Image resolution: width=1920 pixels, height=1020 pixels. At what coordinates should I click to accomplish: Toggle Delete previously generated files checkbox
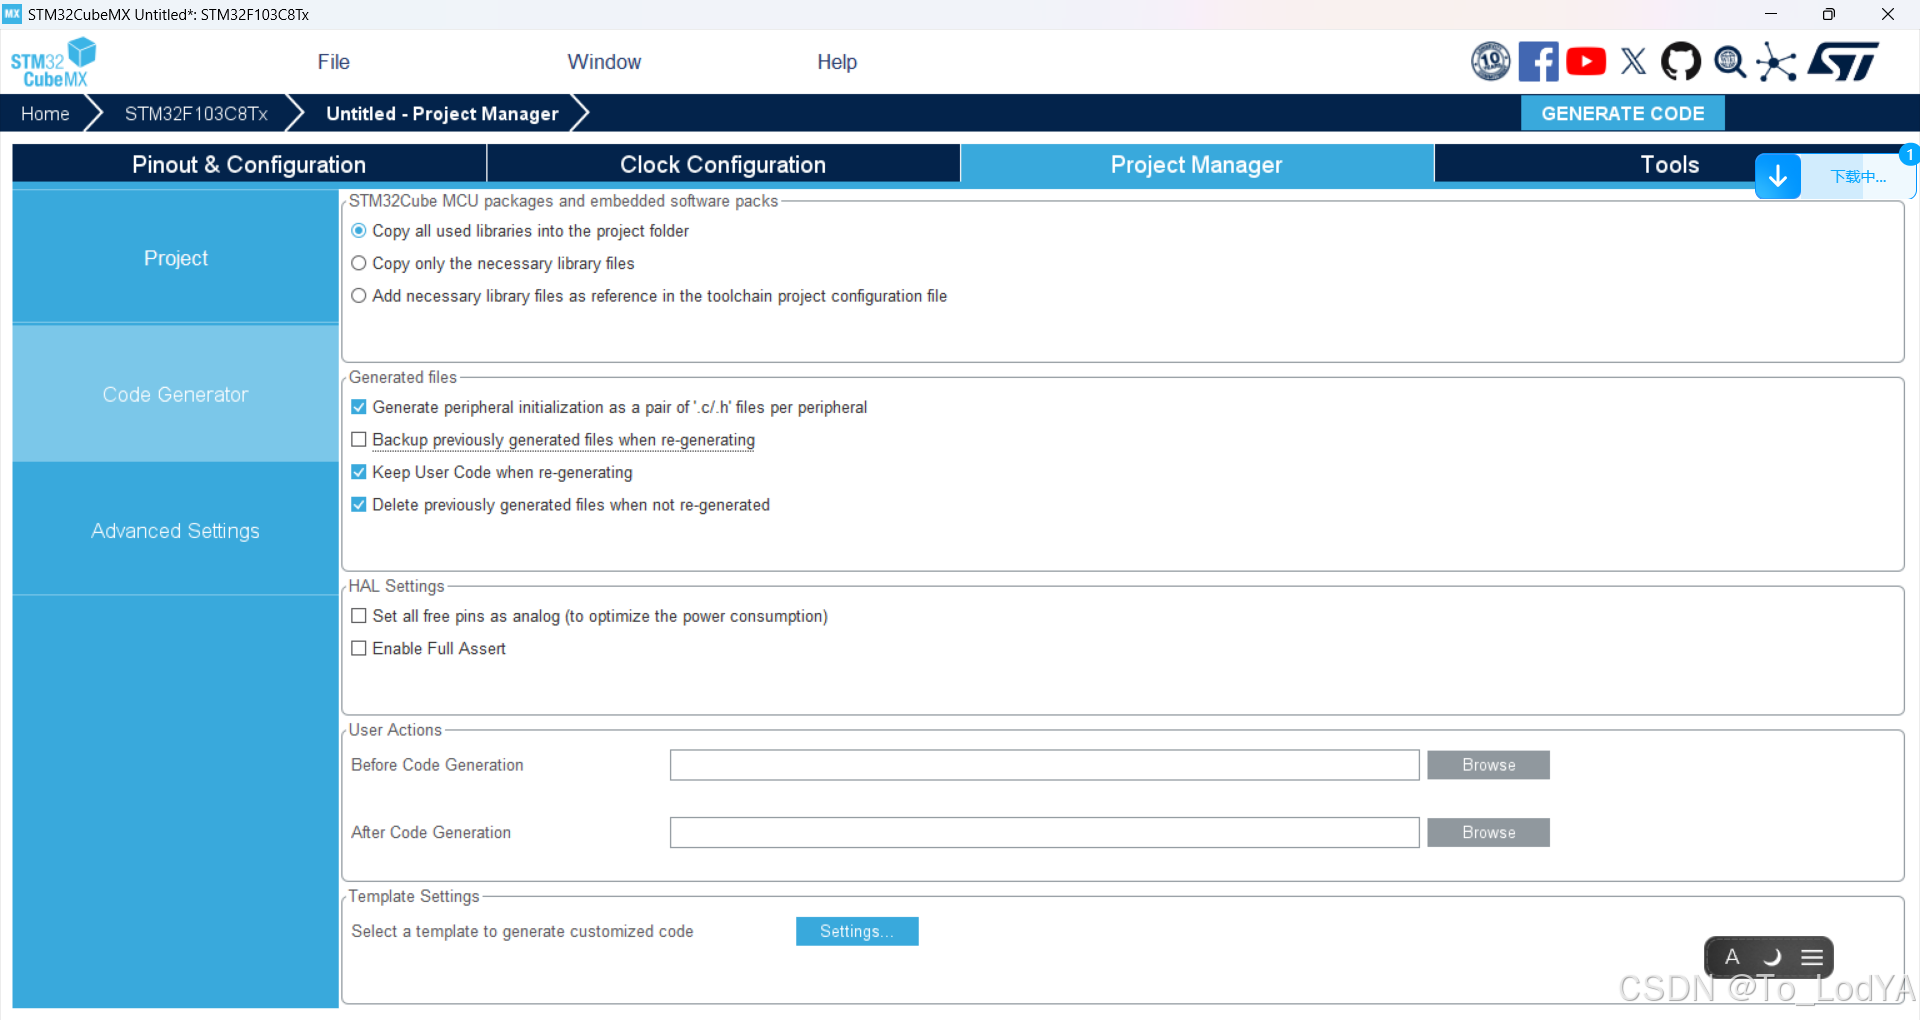pyautogui.click(x=359, y=505)
